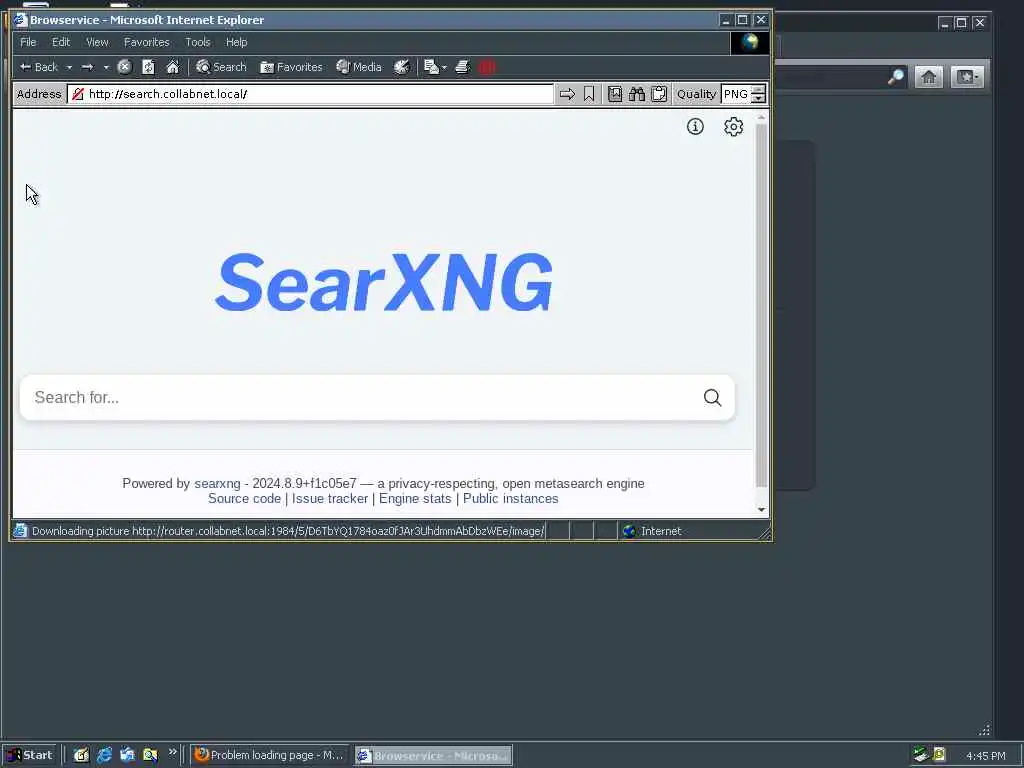Open the Forward history dropdown arrow
This screenshot has width=1024, height=768.
[x=106, y=67]
